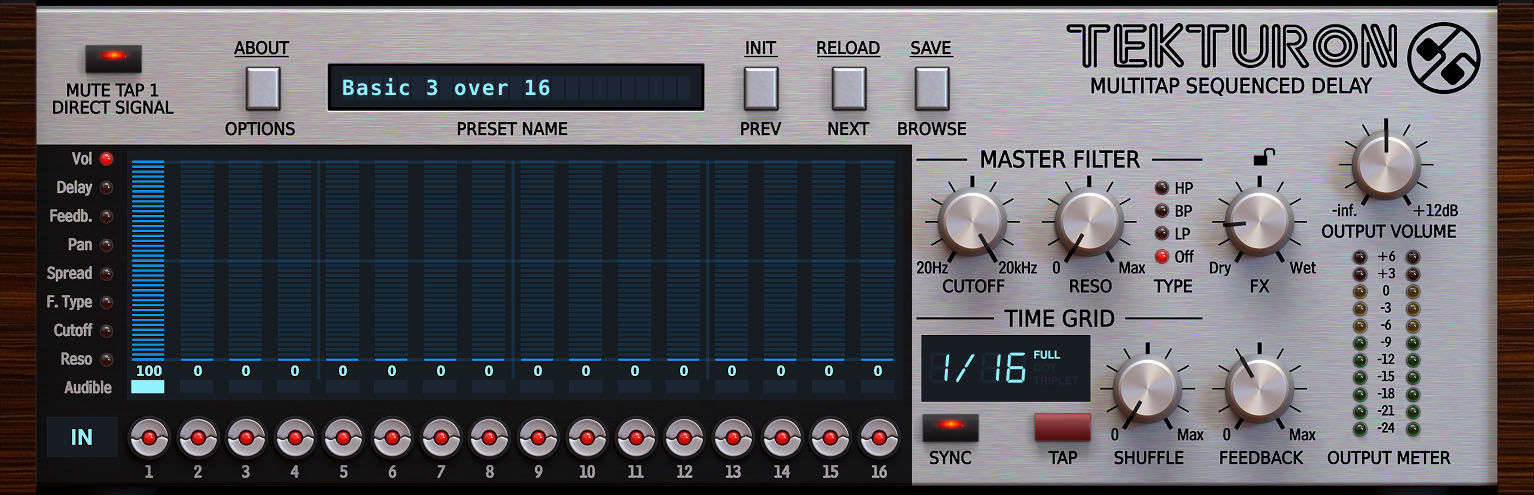Click the About/Options button
Screen dimensions: 1534x495
263,88
